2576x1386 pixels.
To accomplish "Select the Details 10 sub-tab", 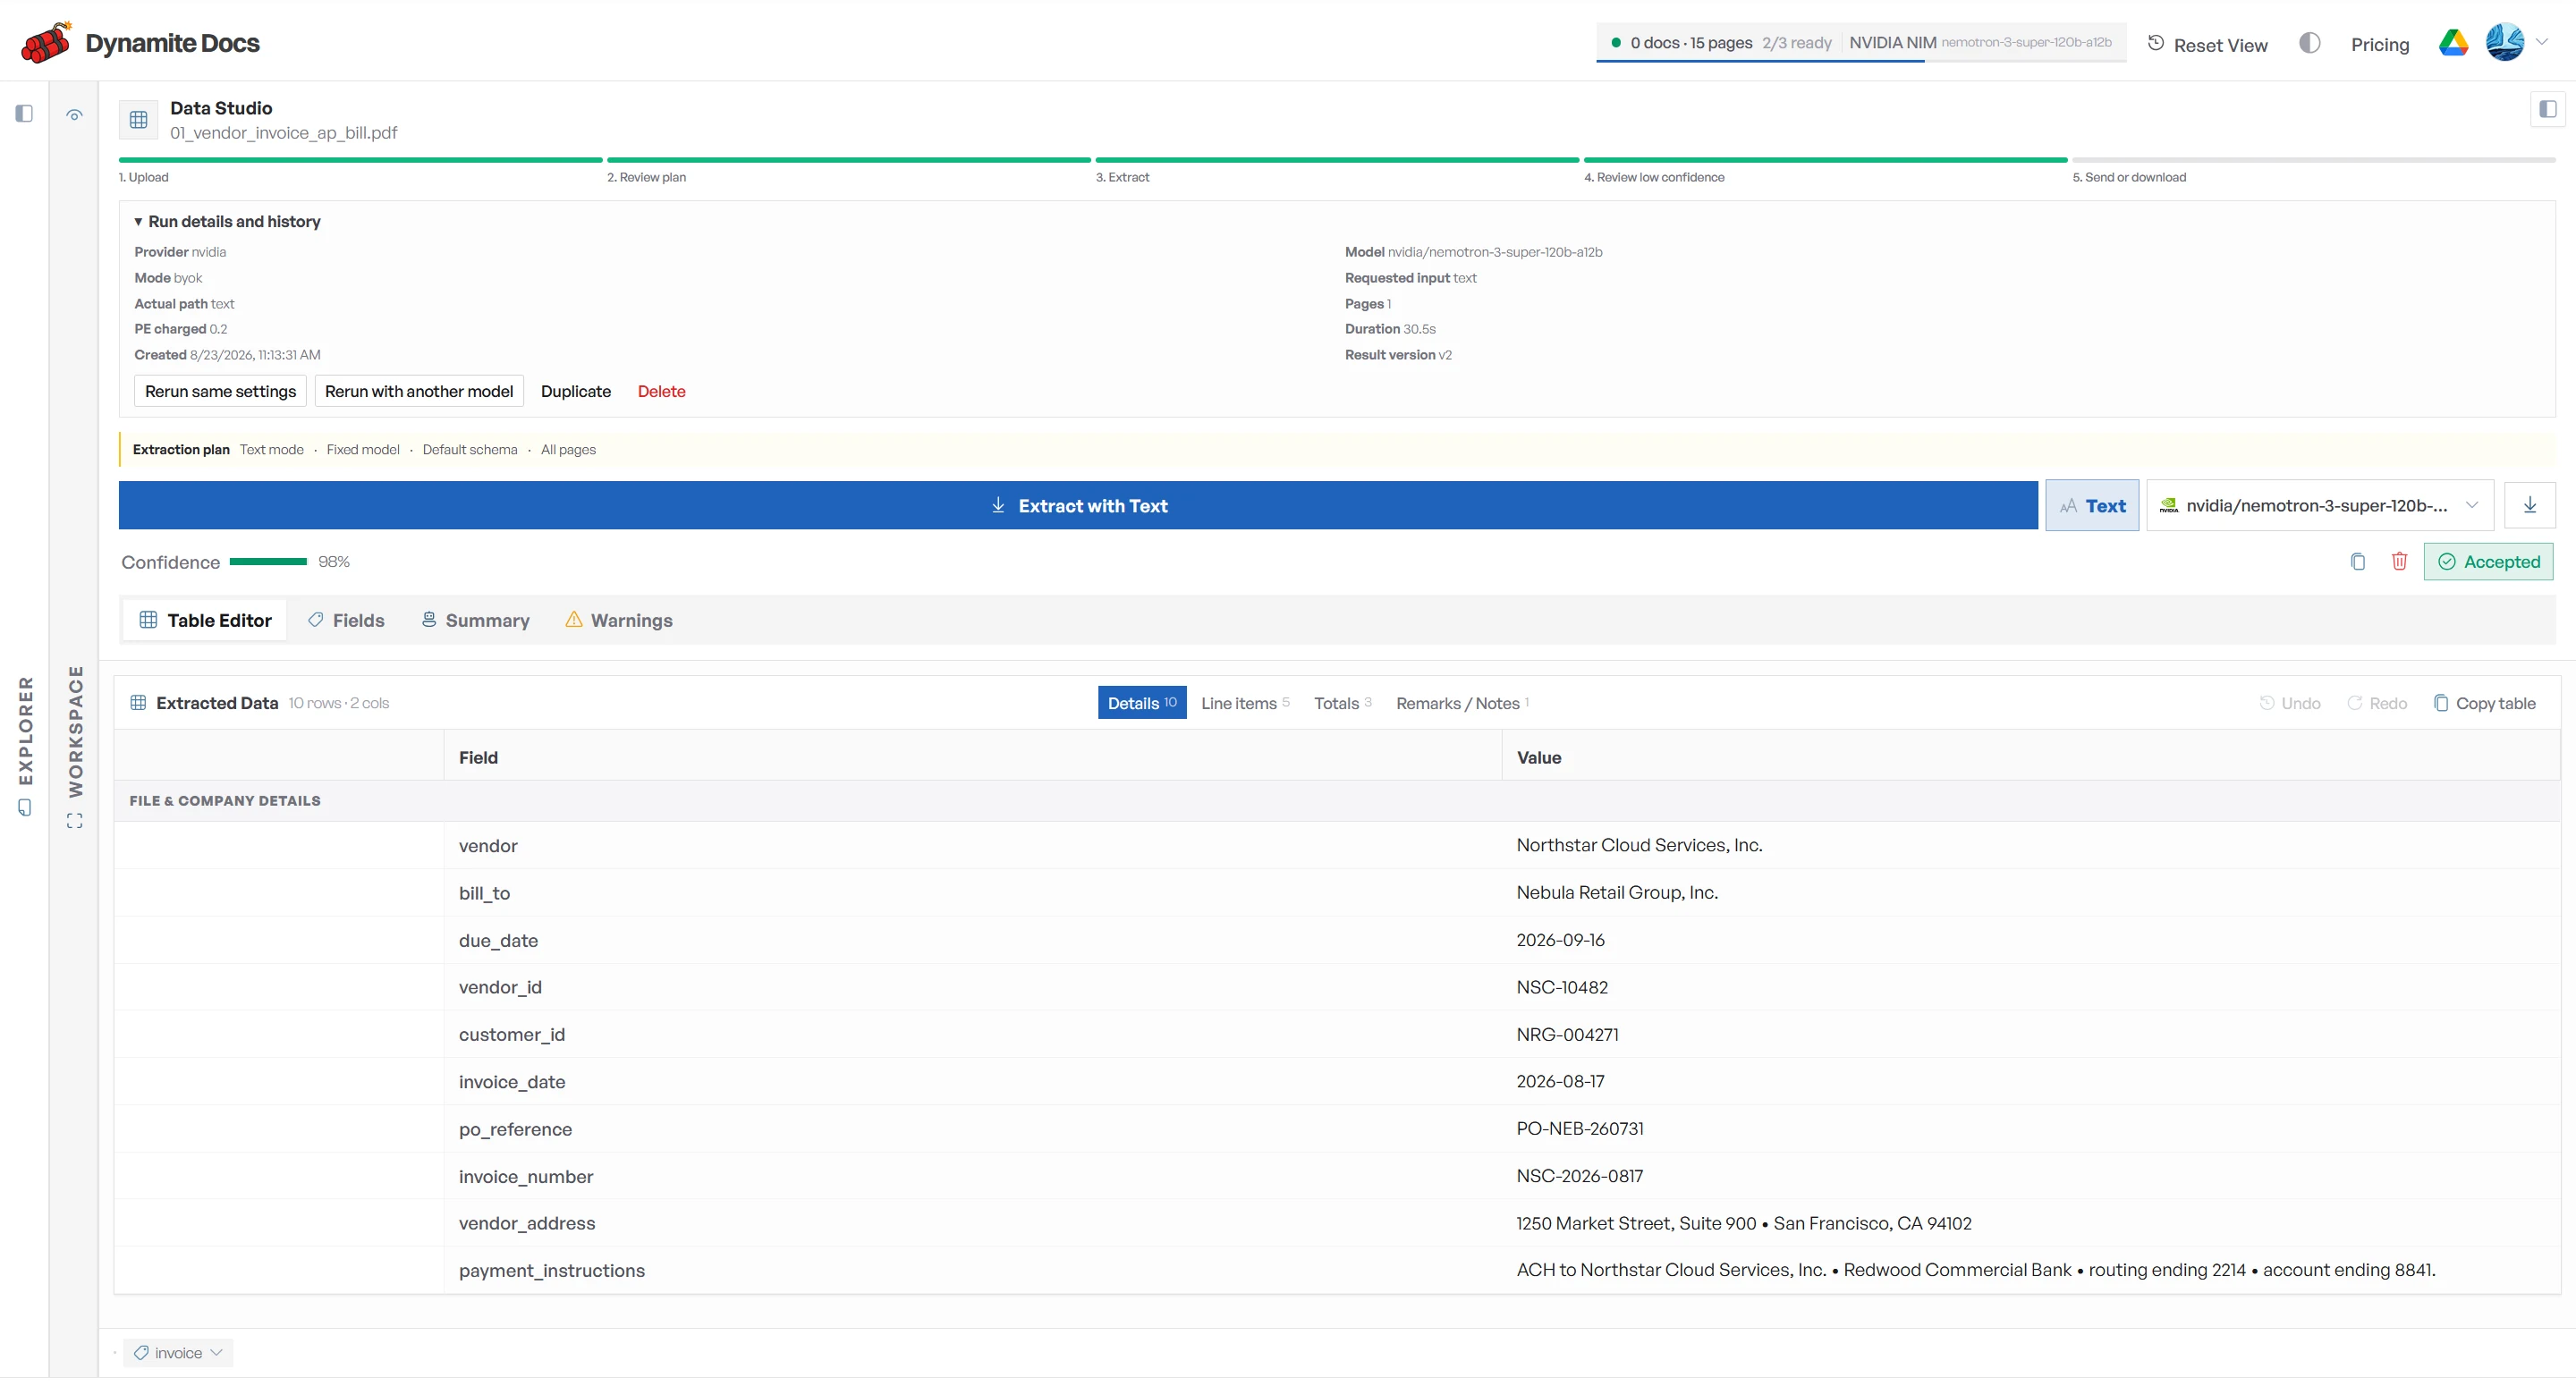I will (1142, 703).
